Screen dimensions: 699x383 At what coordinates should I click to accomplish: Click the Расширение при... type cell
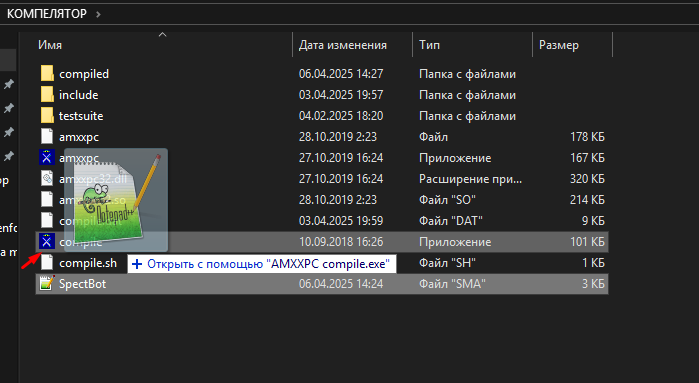pos(470,179)
